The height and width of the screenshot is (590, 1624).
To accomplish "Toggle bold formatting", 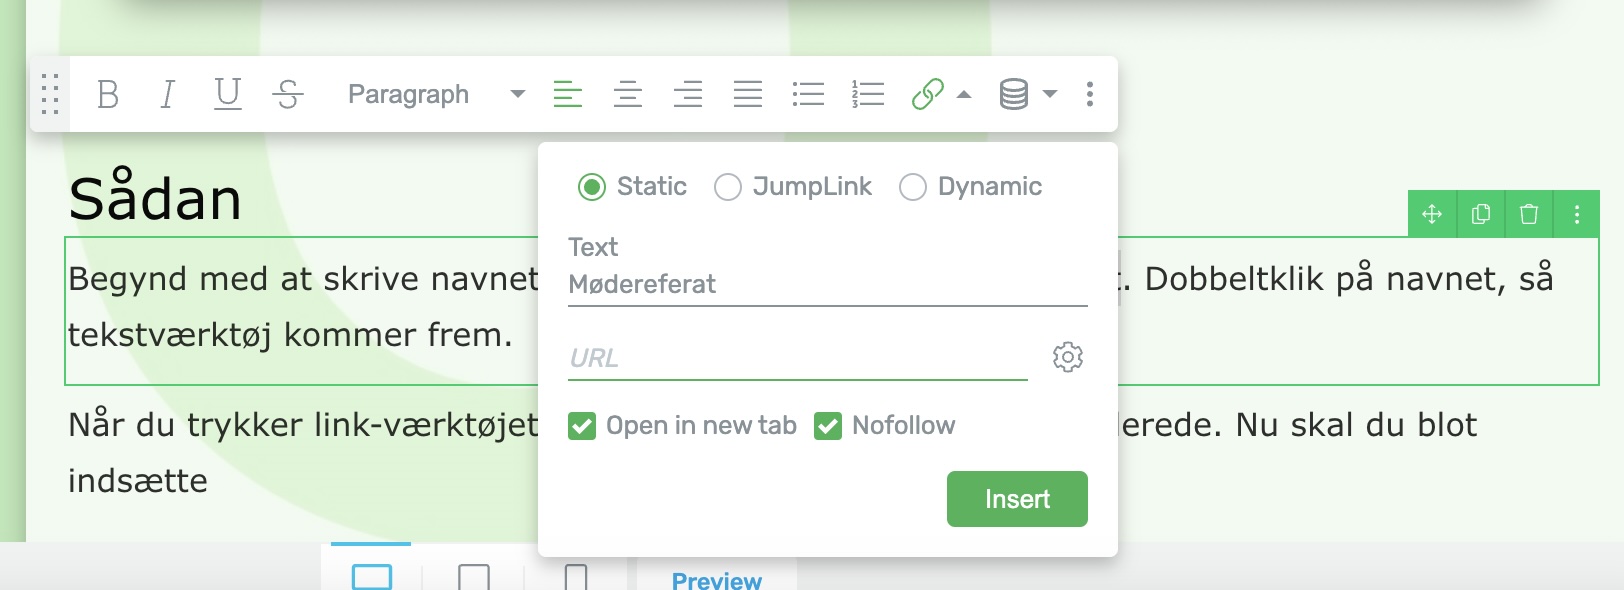I will coord(108,94).
